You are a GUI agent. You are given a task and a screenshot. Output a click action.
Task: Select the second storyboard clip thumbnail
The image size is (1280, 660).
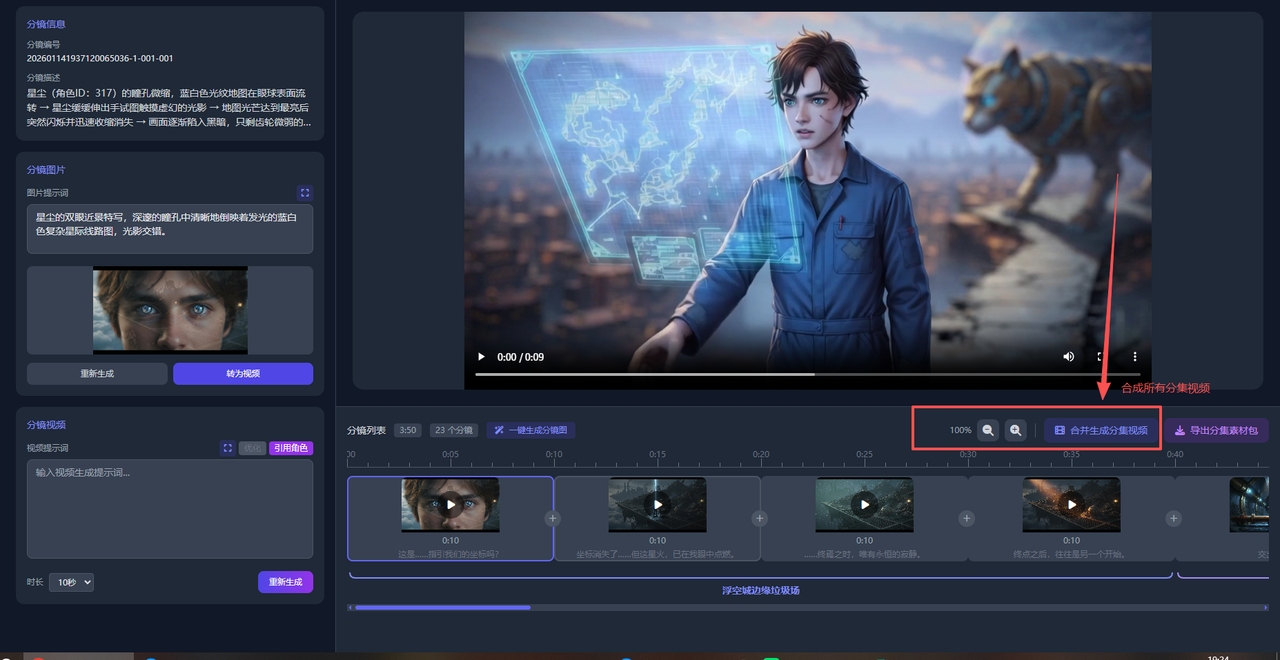[x=657, y=505]
